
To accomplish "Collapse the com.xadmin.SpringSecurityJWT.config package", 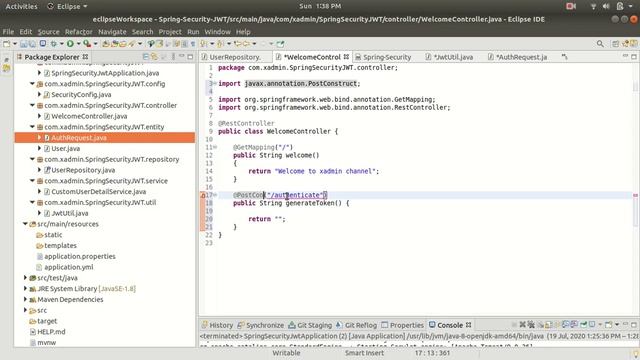I will (32, 84).
